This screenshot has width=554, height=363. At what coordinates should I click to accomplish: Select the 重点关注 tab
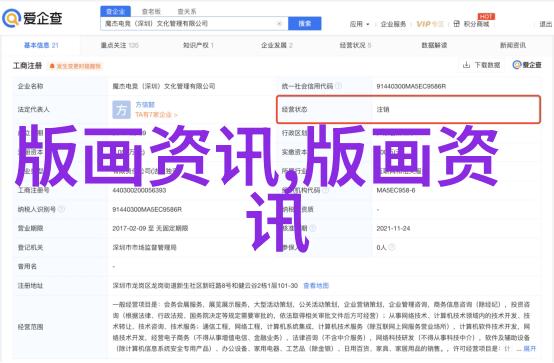pos(120,45)
